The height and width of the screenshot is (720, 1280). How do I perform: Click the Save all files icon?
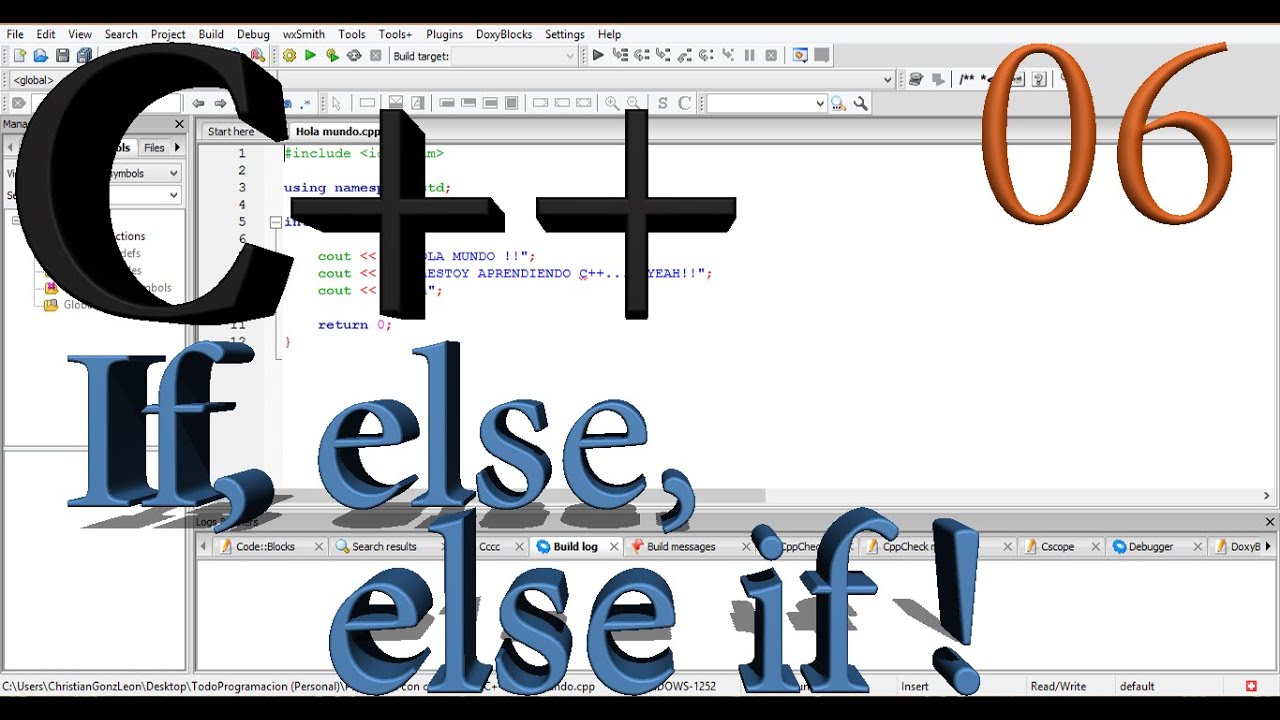85,56
